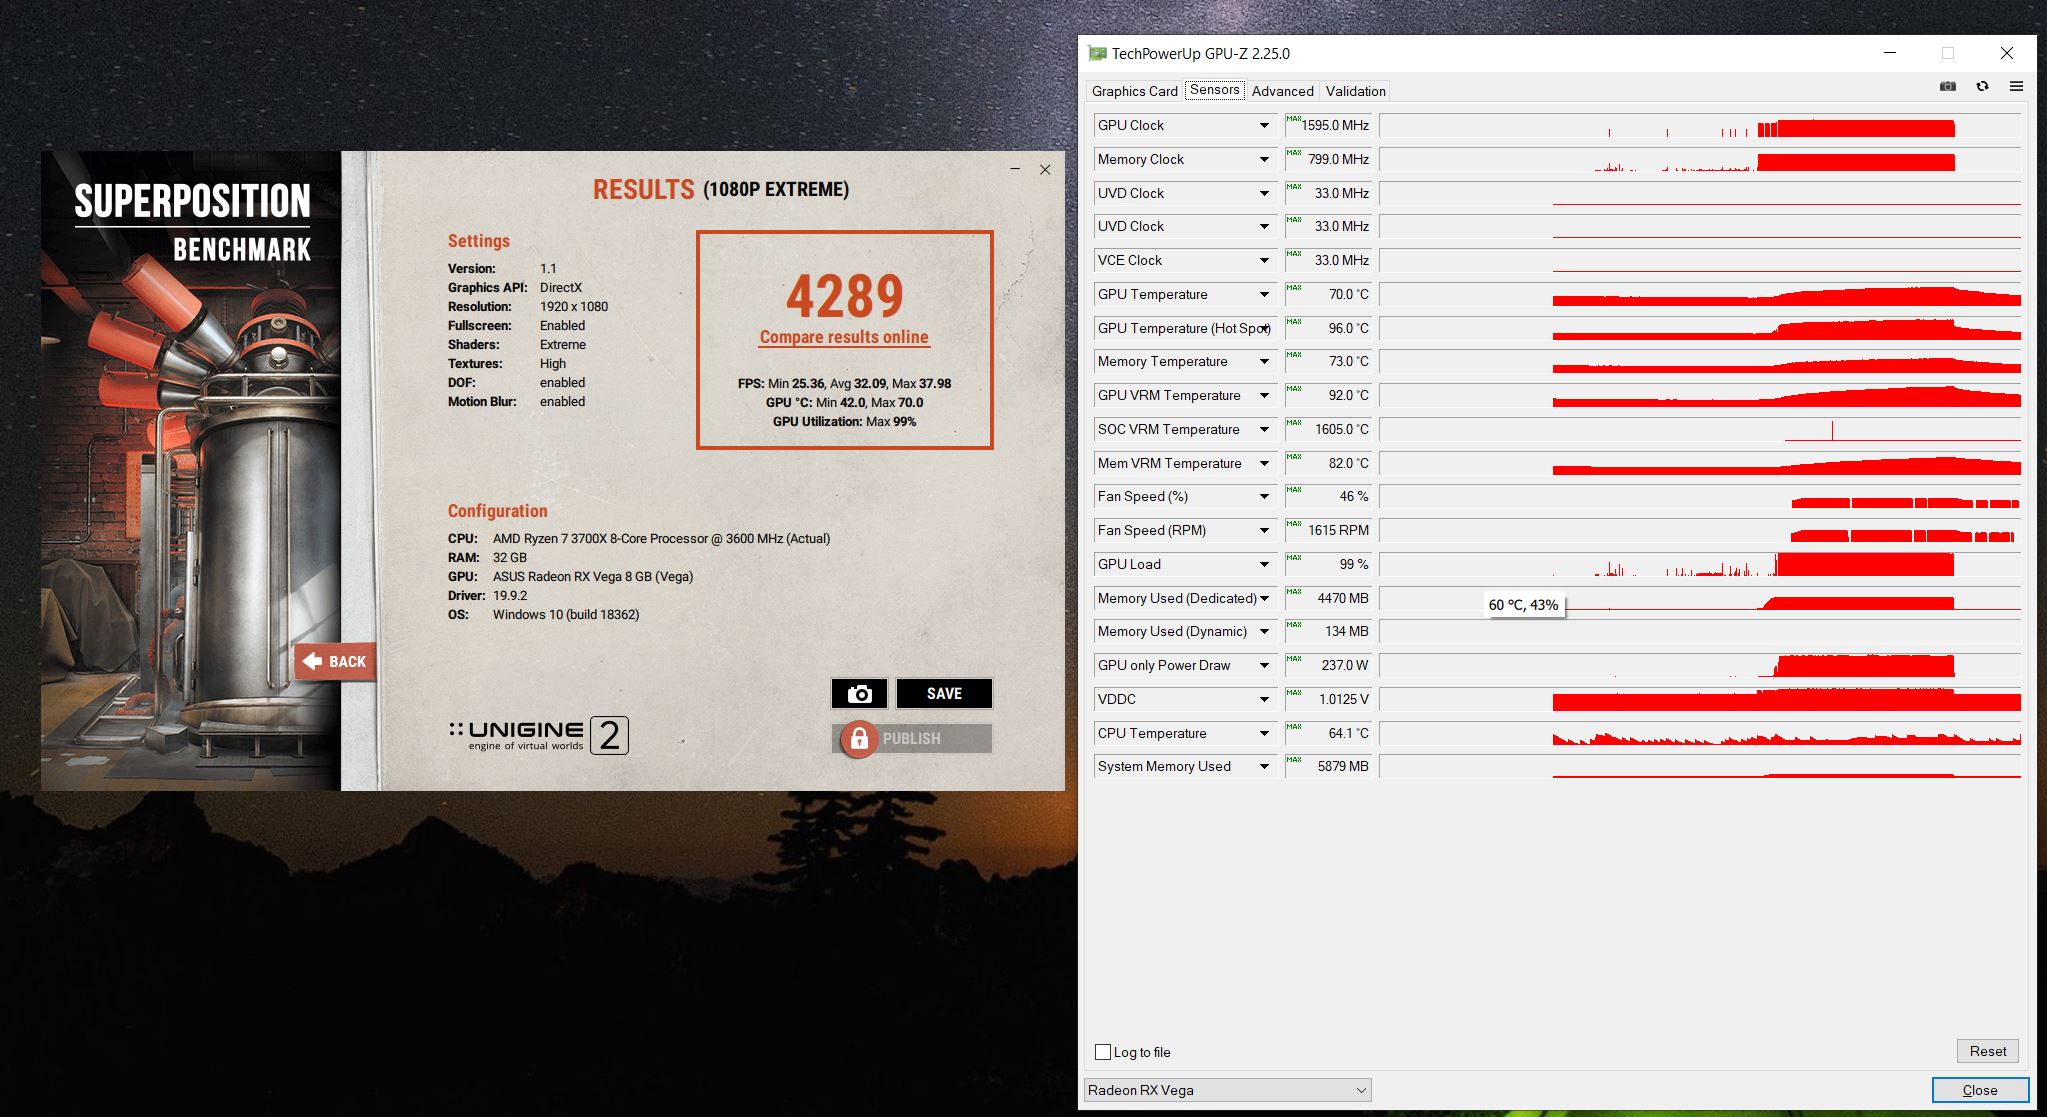2047x1117 pixels.
Task: Open the Advanced tab
Action: [1282, 91]
